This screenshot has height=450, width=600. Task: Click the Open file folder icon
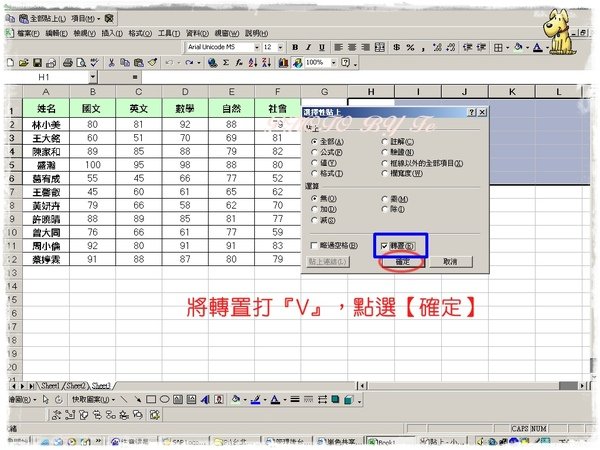24,62
